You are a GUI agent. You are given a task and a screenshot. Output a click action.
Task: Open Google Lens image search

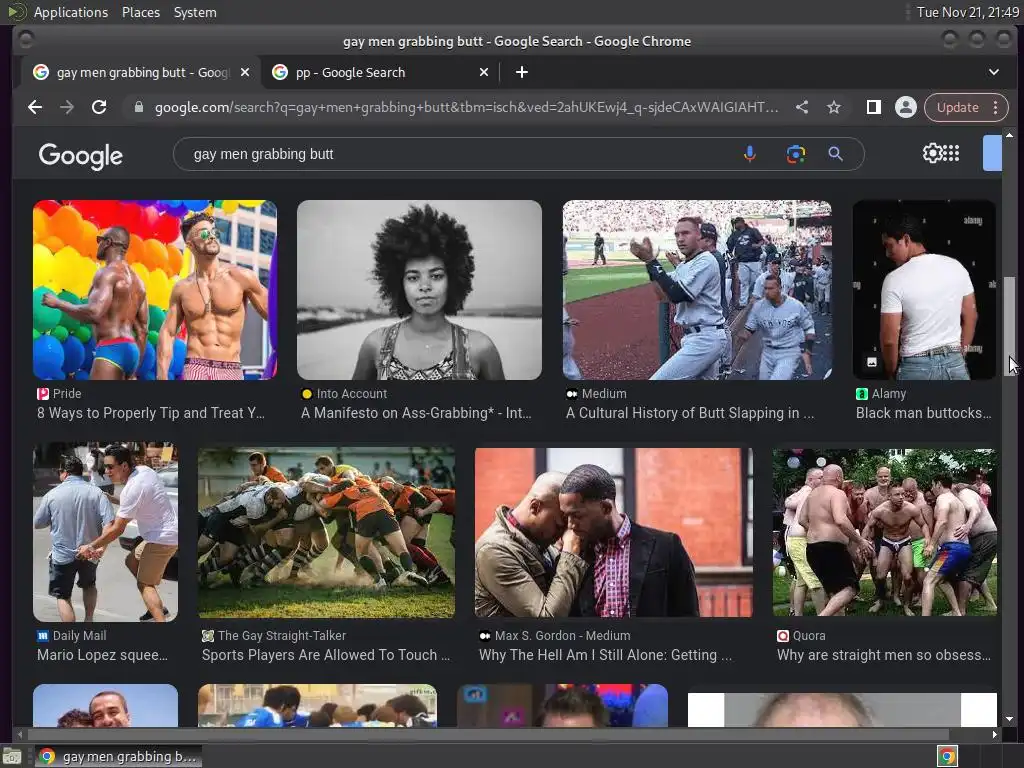[x=795, y=154]
